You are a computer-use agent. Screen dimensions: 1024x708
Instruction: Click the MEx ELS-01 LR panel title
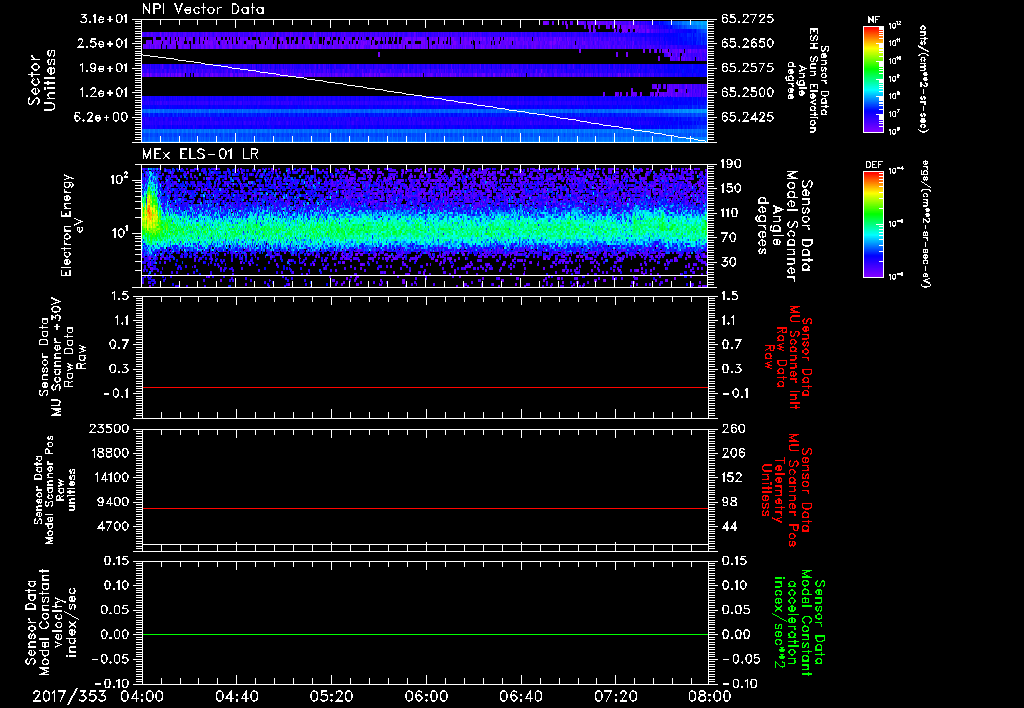pyautogui.click(x=198, y=153)
